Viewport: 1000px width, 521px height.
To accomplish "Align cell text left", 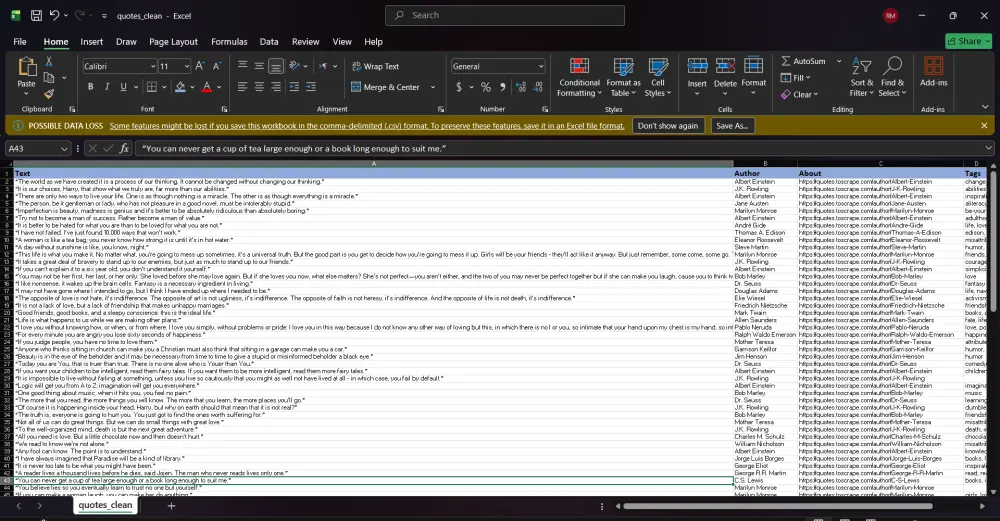I will pyautogui.click(x=242, y=87).
